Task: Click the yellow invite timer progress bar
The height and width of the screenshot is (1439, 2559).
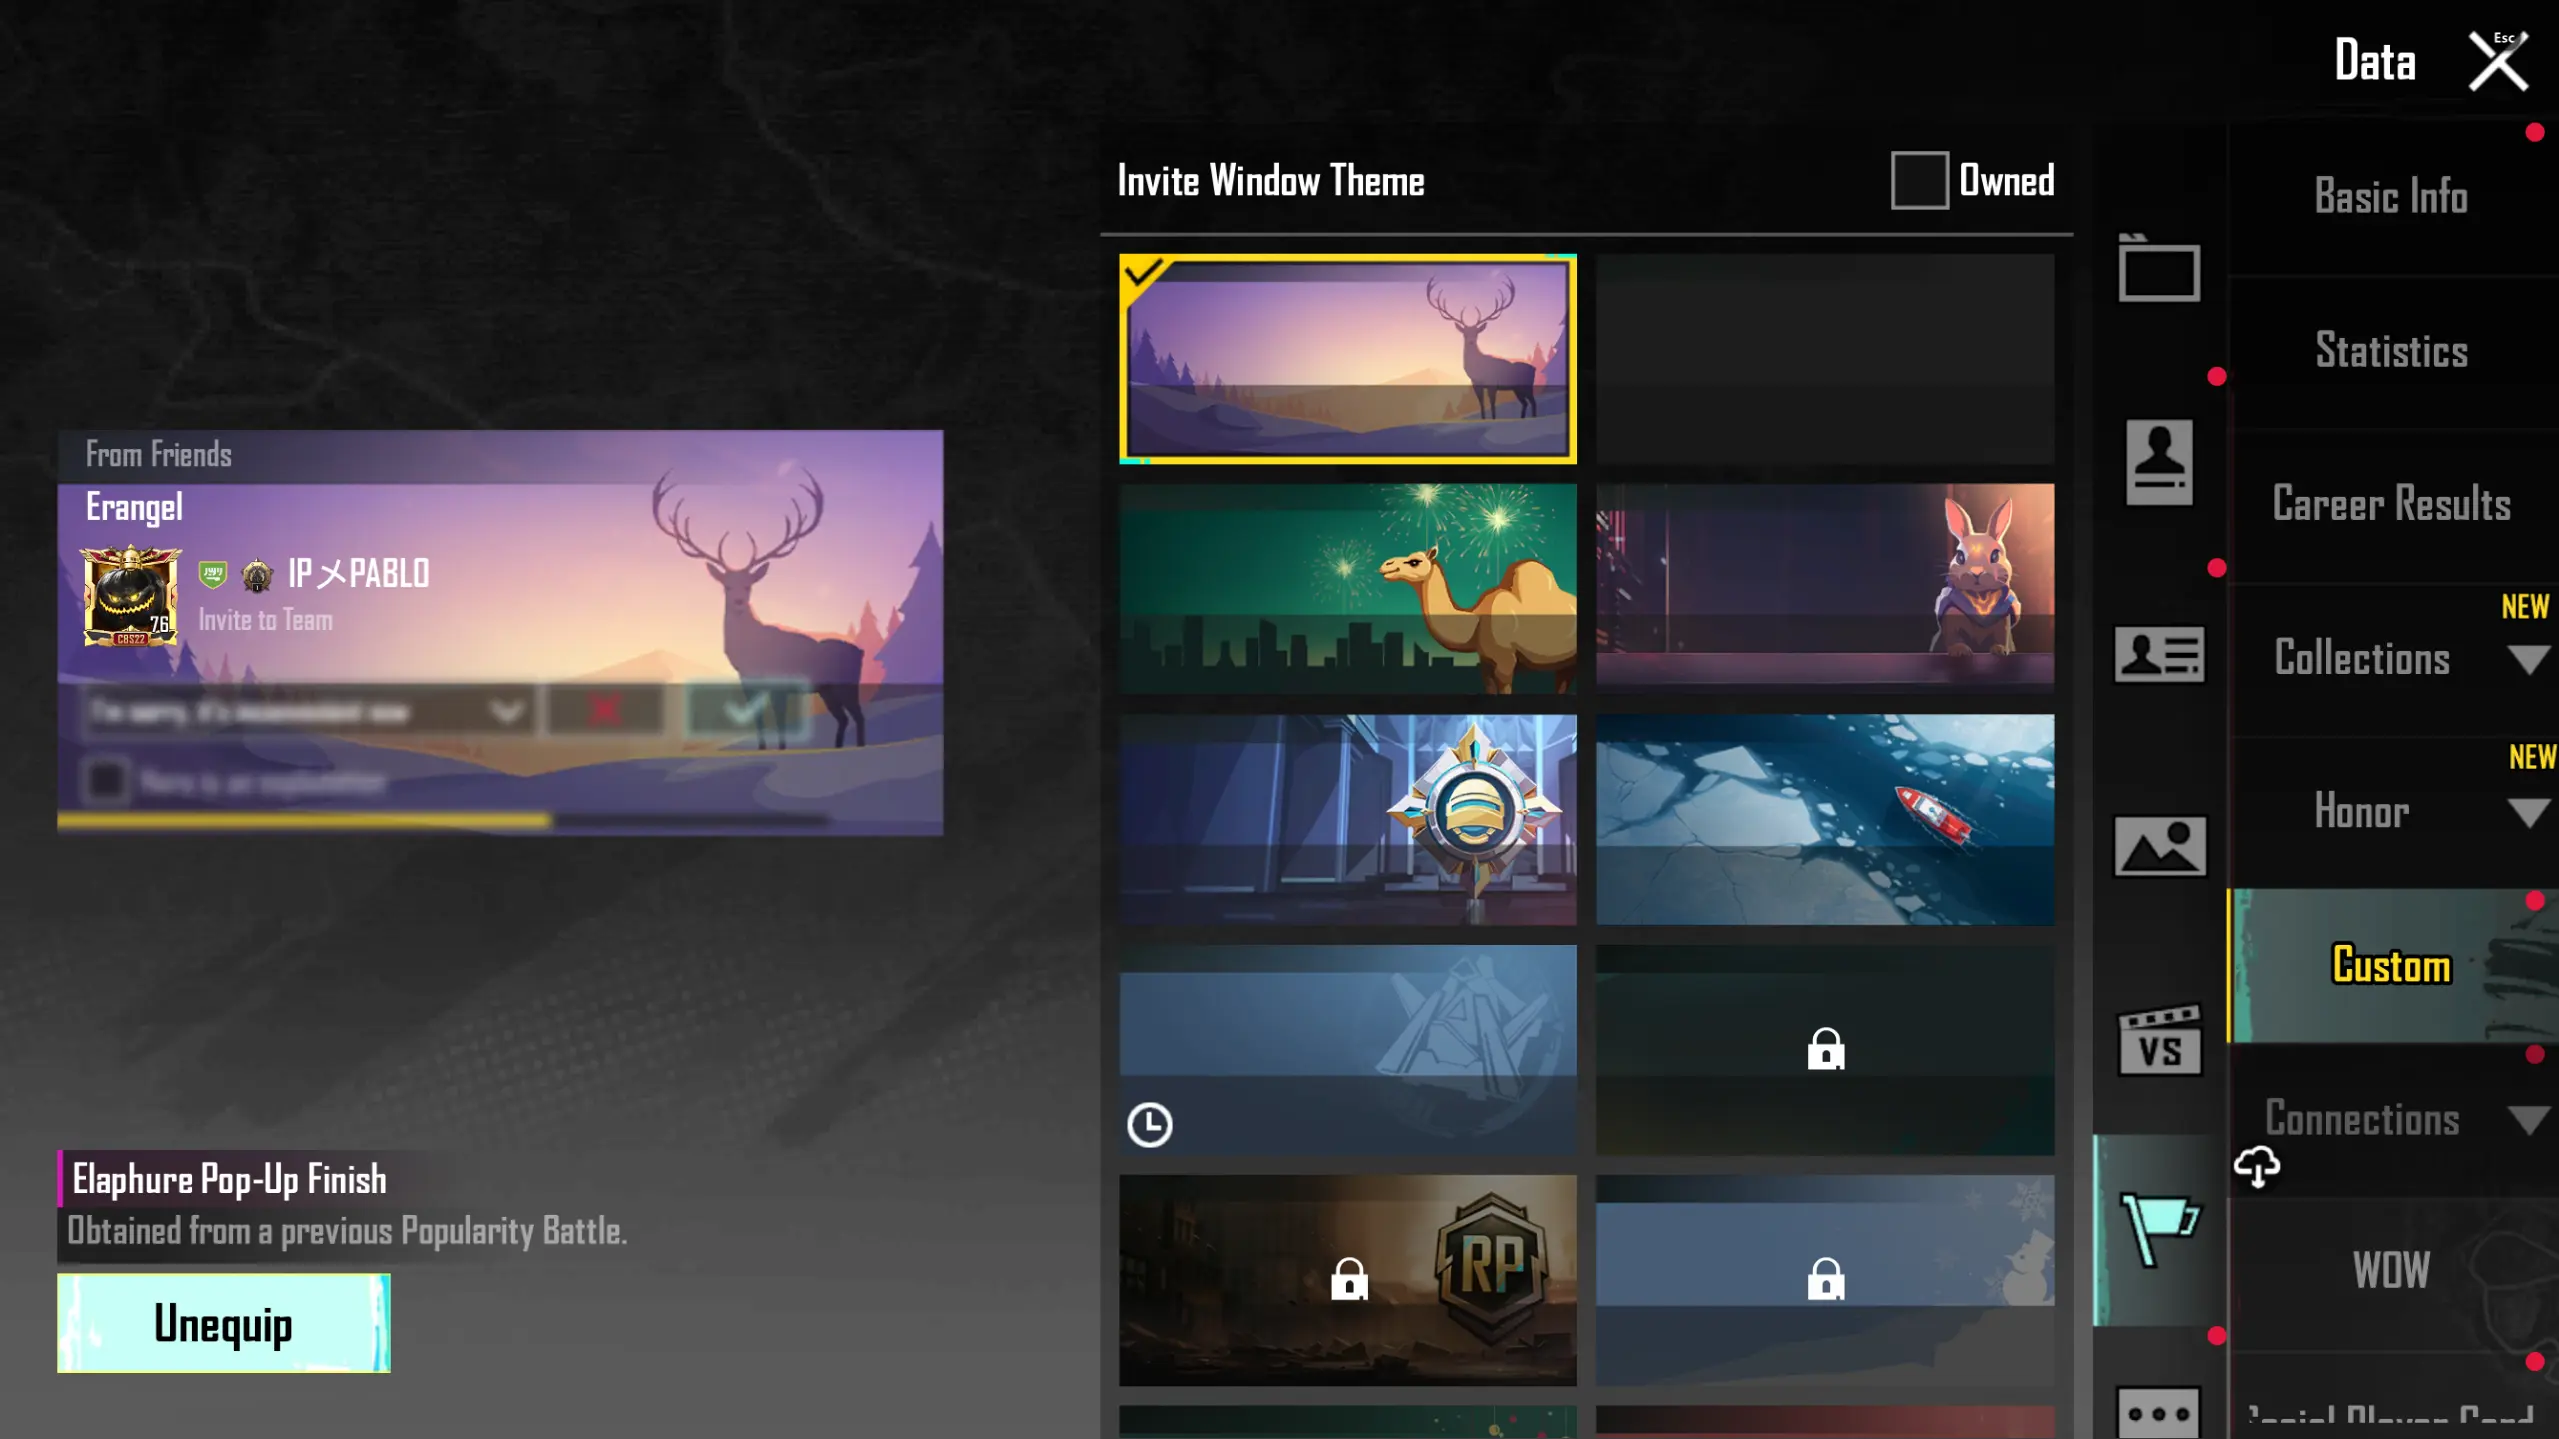Action: coord(304,821)
